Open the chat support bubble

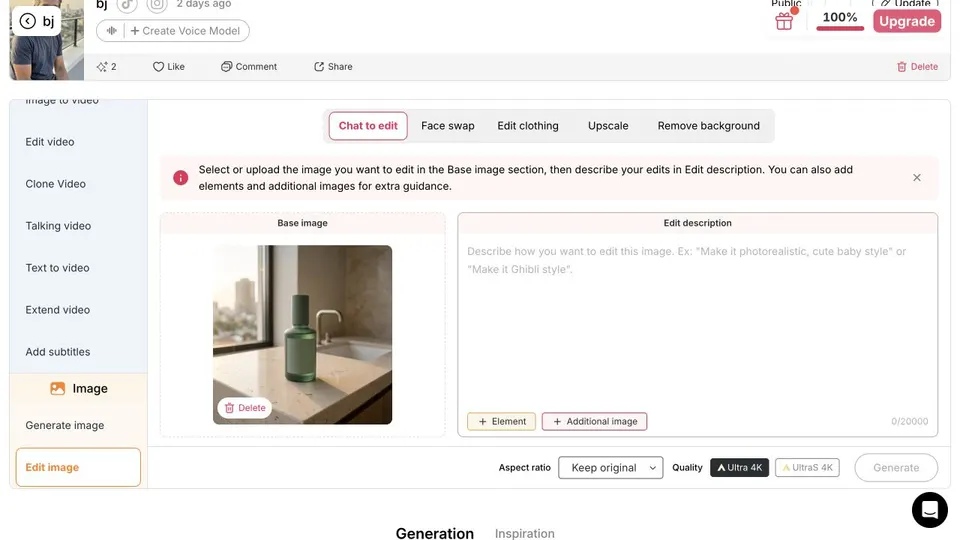pyautogui.click(x=929, y=509)
